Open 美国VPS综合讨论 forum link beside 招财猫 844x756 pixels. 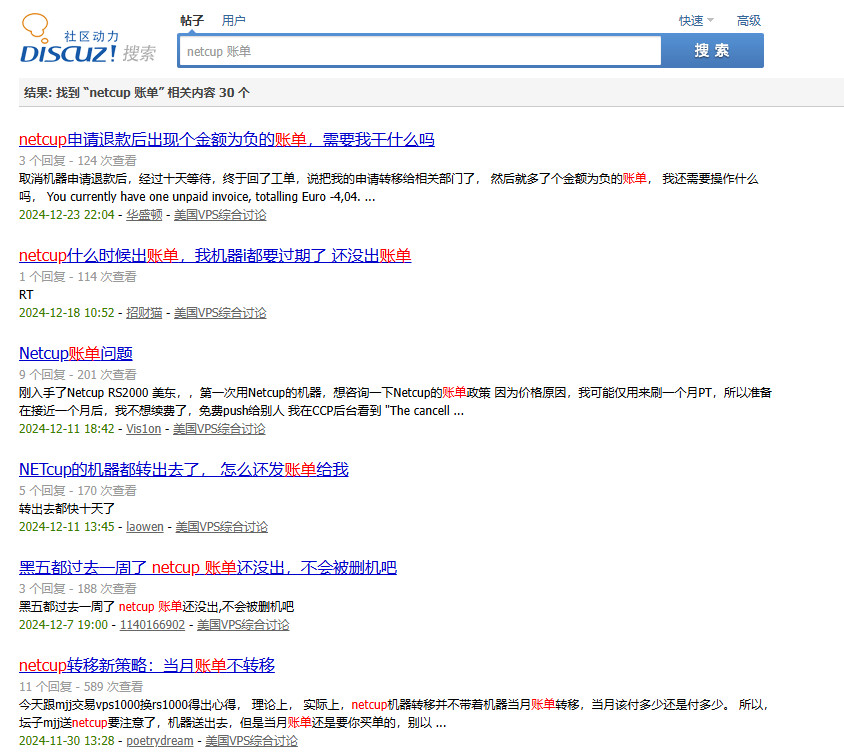220,313
